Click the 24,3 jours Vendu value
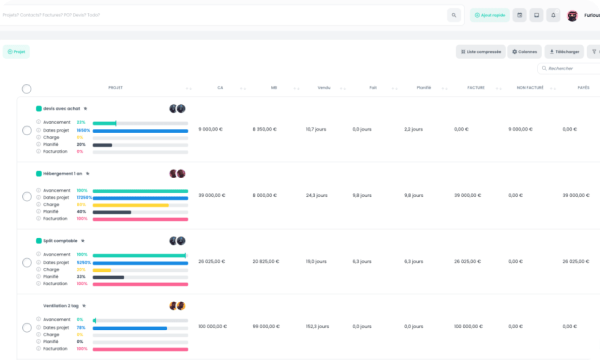Screen dimensions: 600x360 [x=316, y=195]
